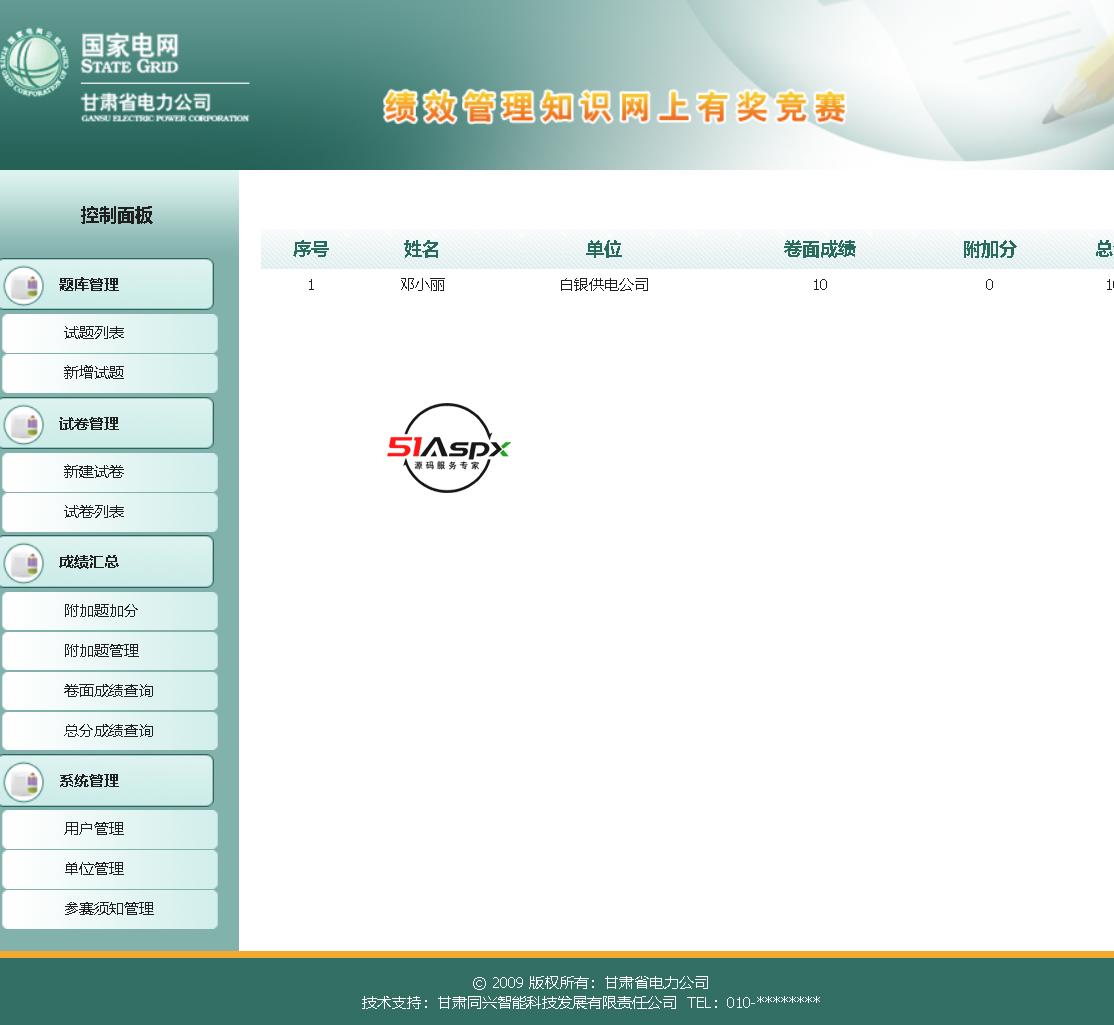Open the 试卷列表 menu entry
Screen dimensions: 1114x1025
pyautogui.click(x=94, y=512)
